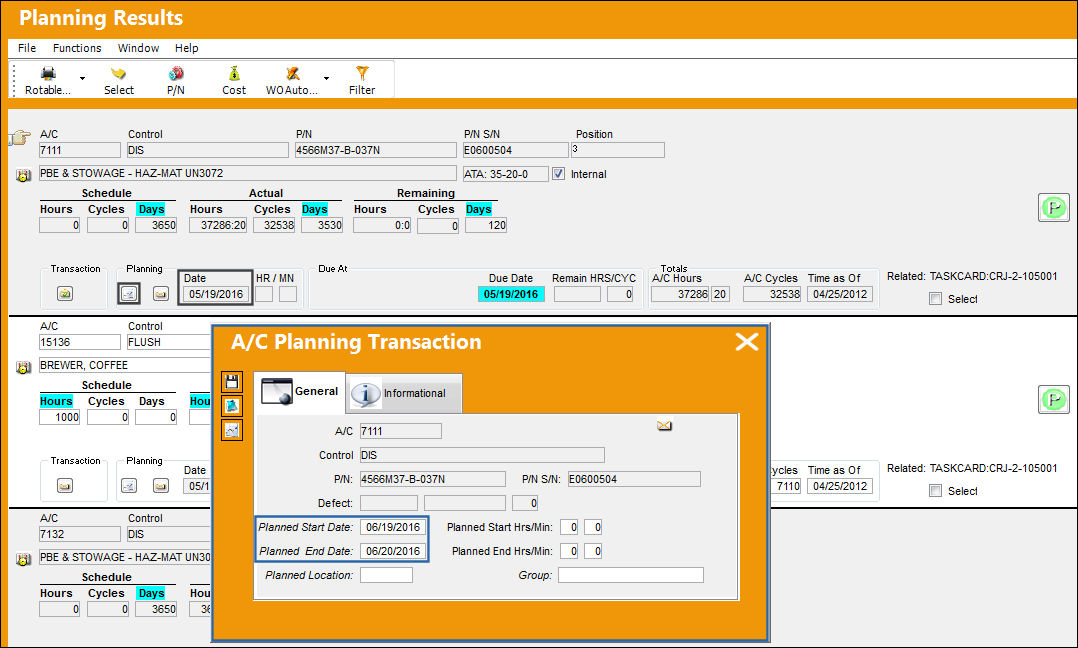Open the Window menu
The height and width of the screenshot is (648, 1078).
point(138,48)
